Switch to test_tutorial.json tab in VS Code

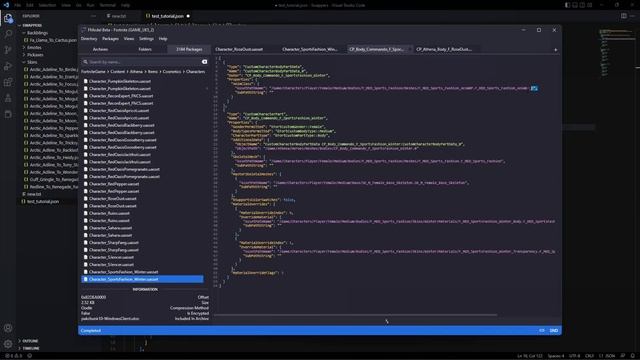click(167, 16)
